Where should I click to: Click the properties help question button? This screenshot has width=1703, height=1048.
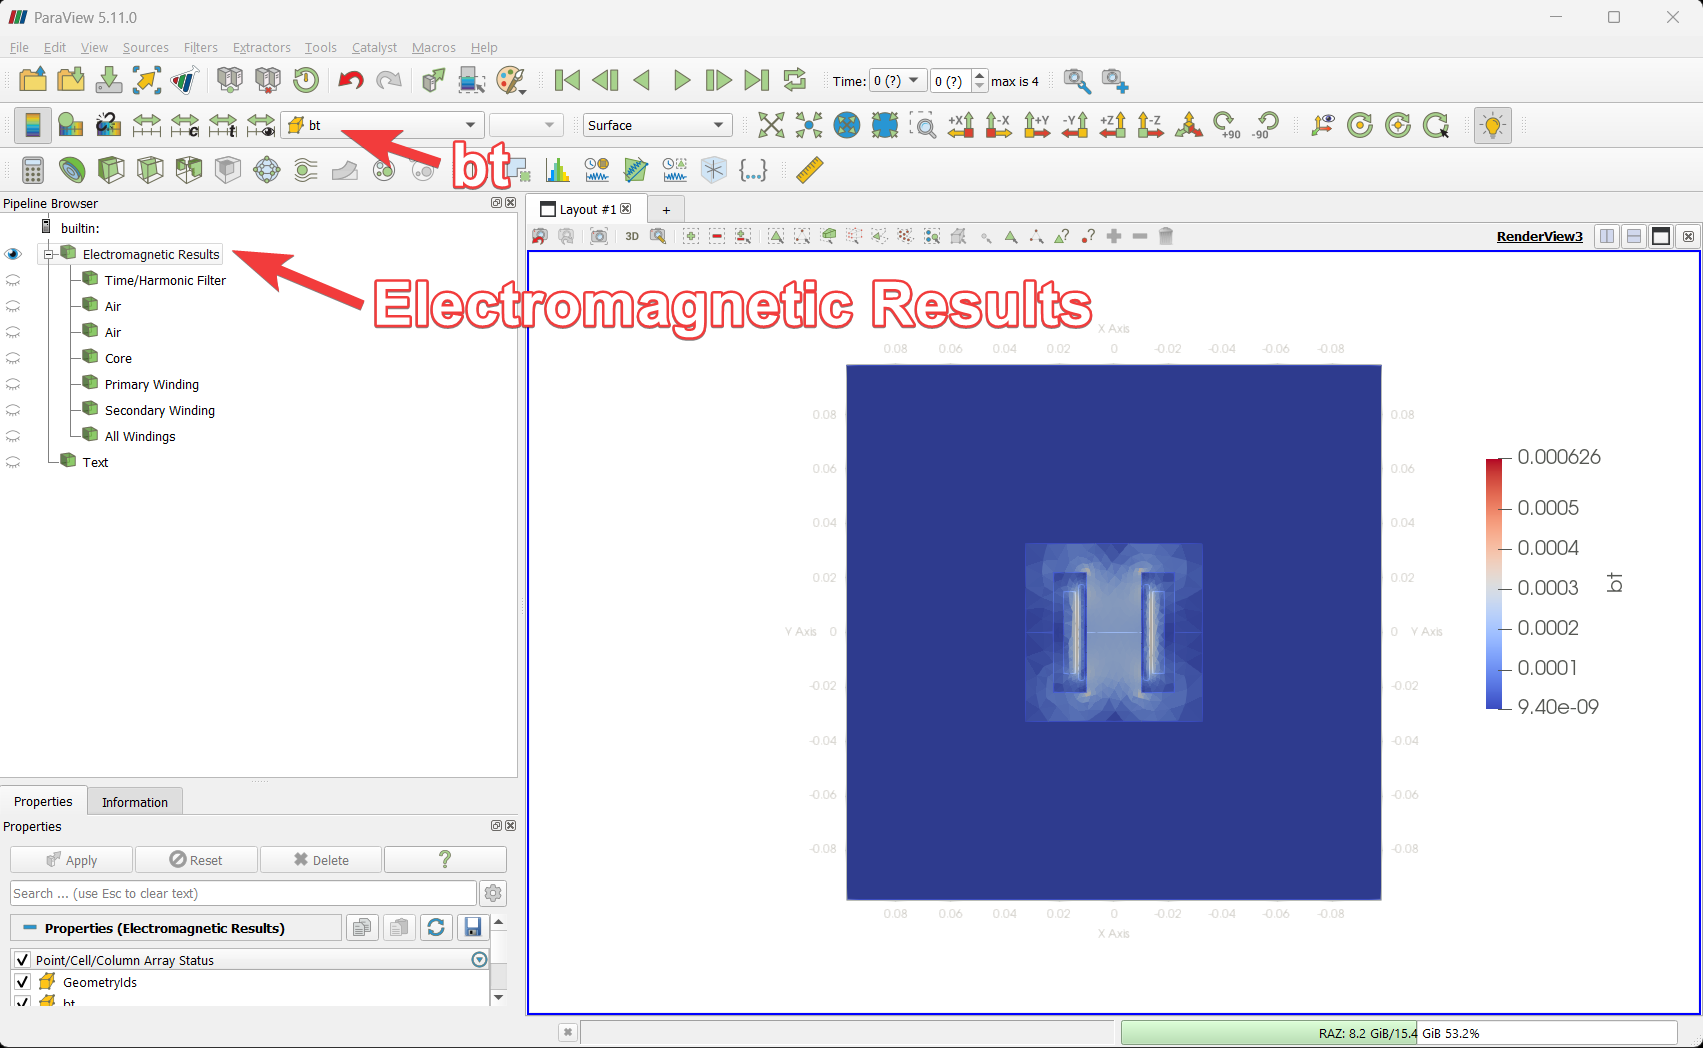pyautogui.click(x=445, y=860)
